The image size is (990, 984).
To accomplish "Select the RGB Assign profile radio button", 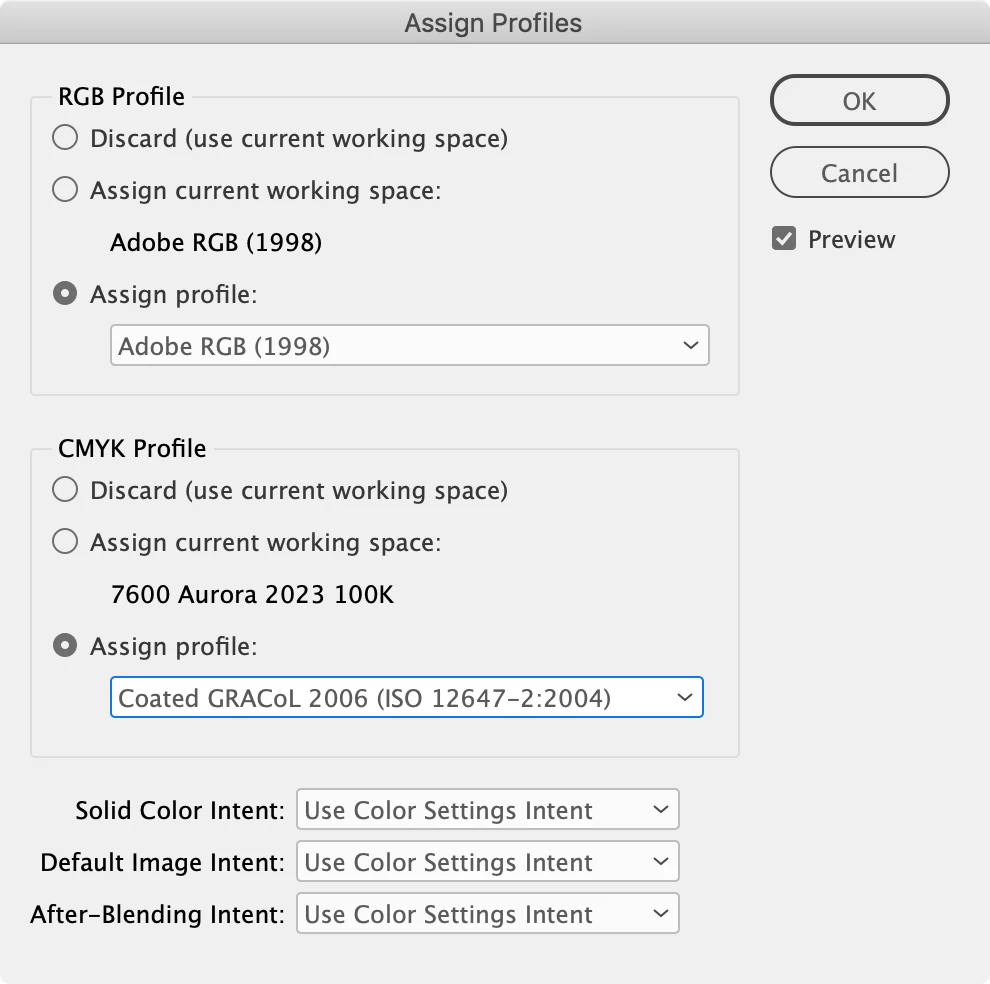I will 65,294.
